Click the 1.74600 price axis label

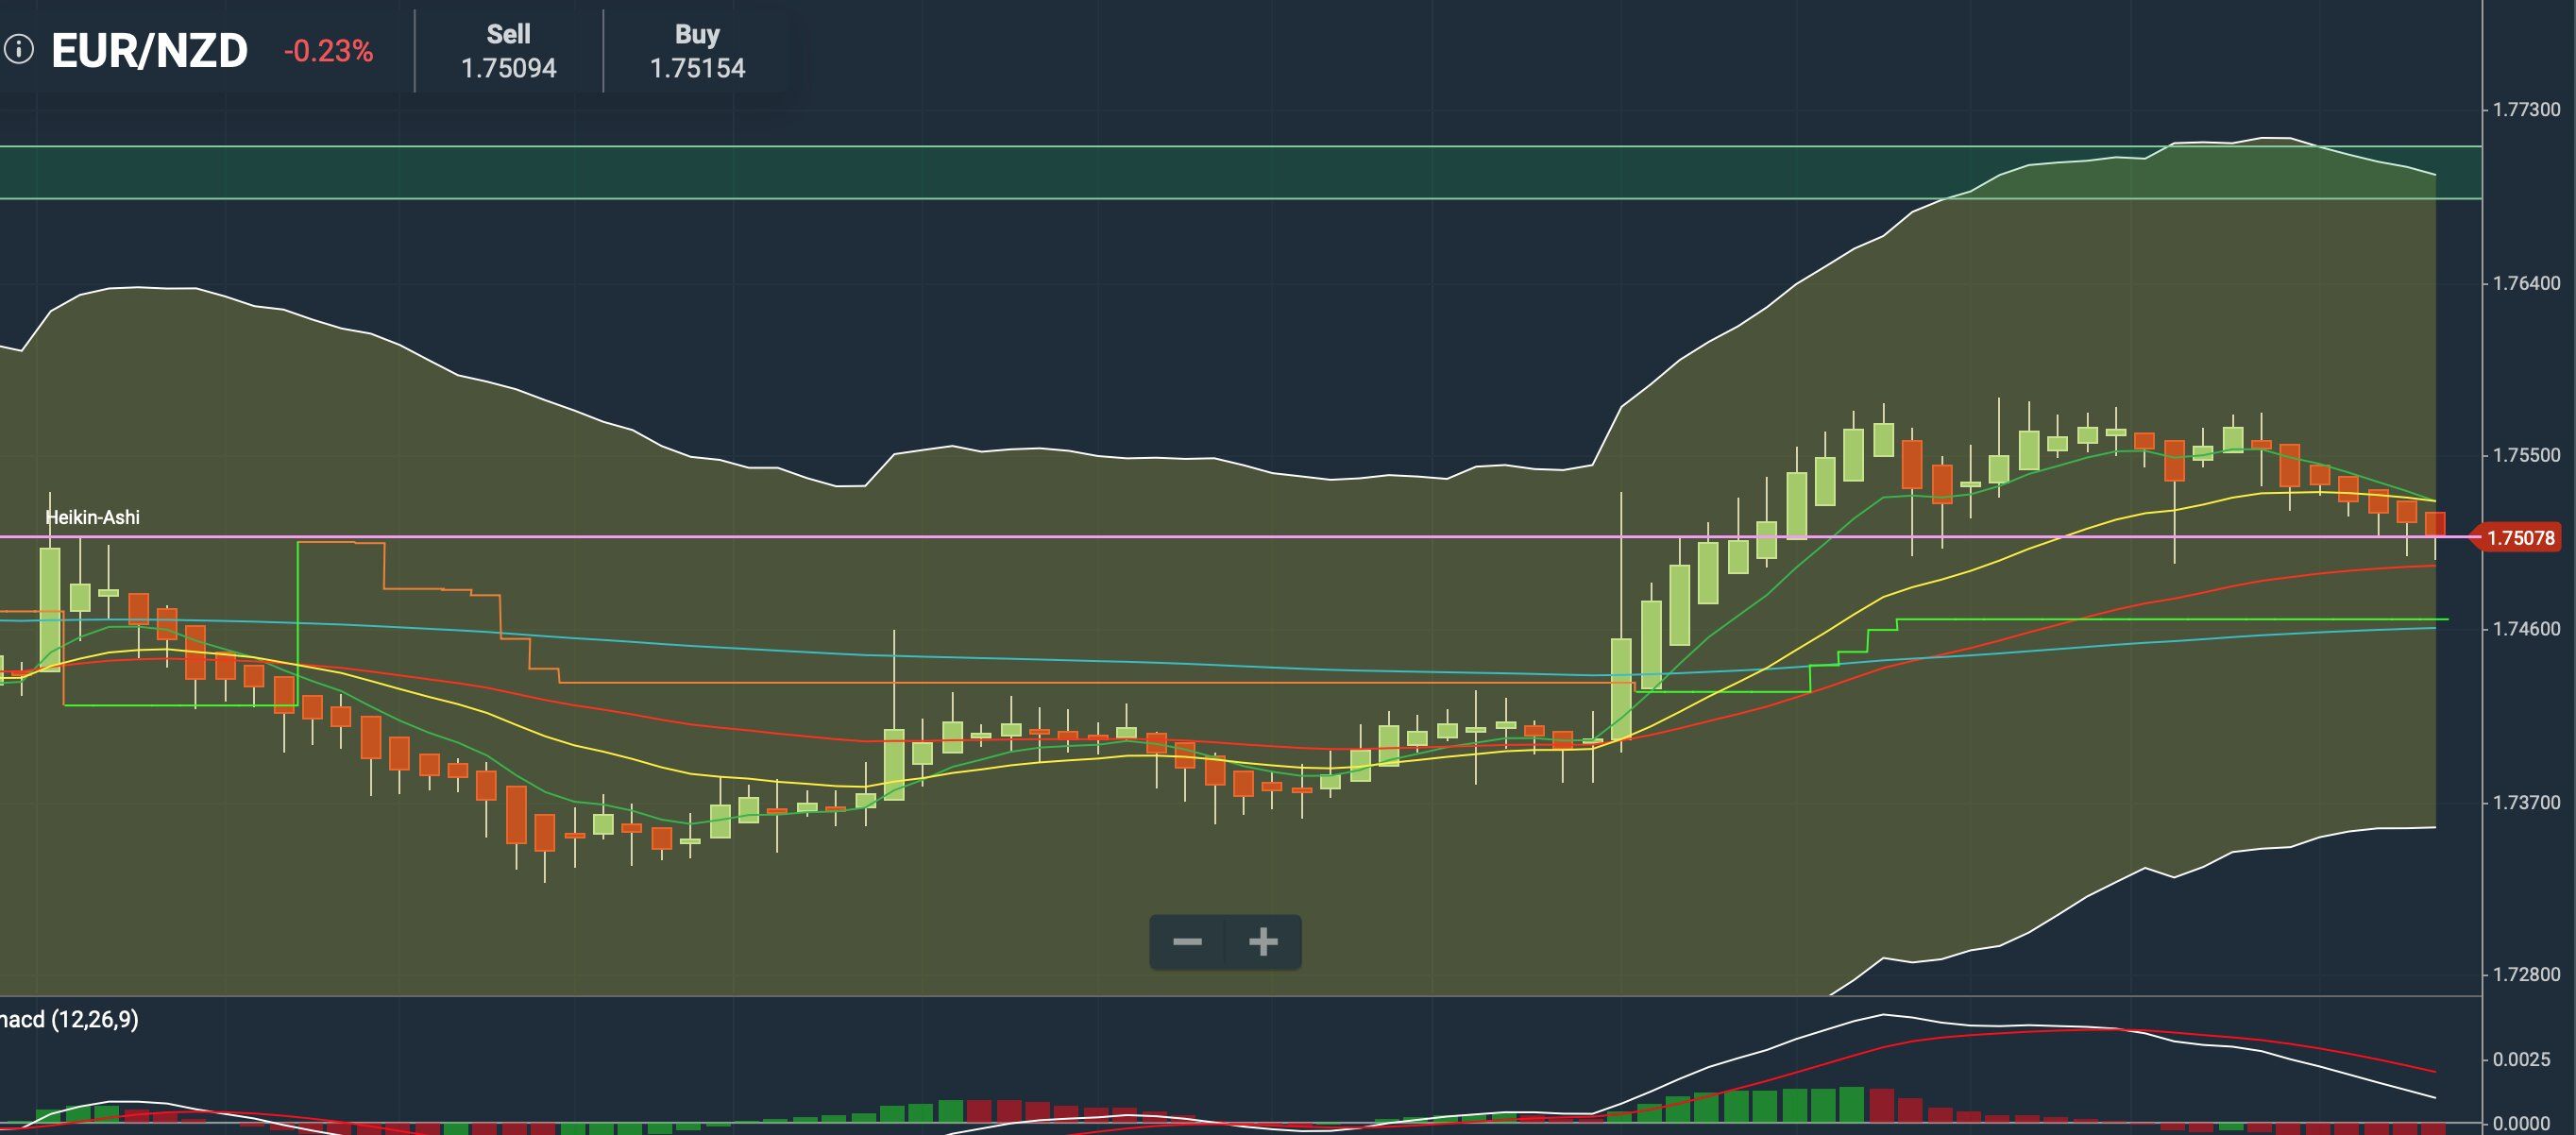[2526, 629]
